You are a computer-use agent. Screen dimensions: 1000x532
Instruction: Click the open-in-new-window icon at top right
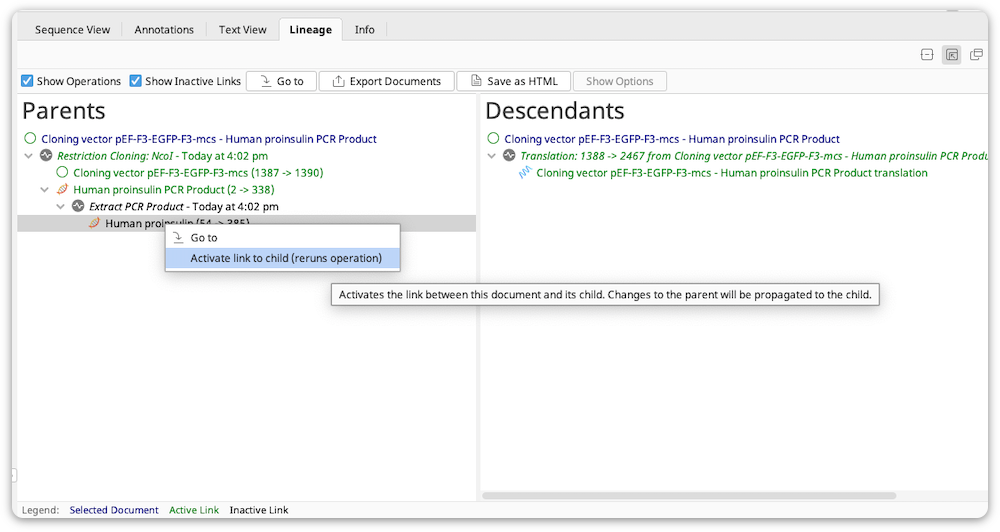tap(976, 55)
